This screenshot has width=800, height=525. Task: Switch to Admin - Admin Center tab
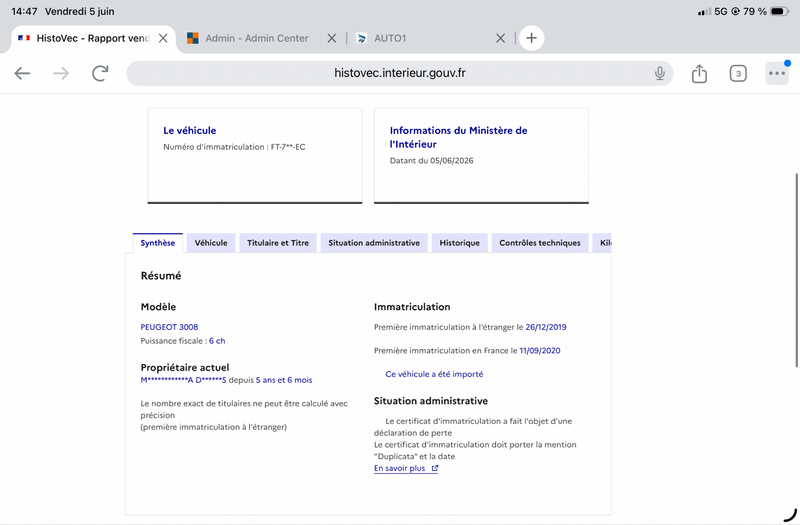pos(257,38)
